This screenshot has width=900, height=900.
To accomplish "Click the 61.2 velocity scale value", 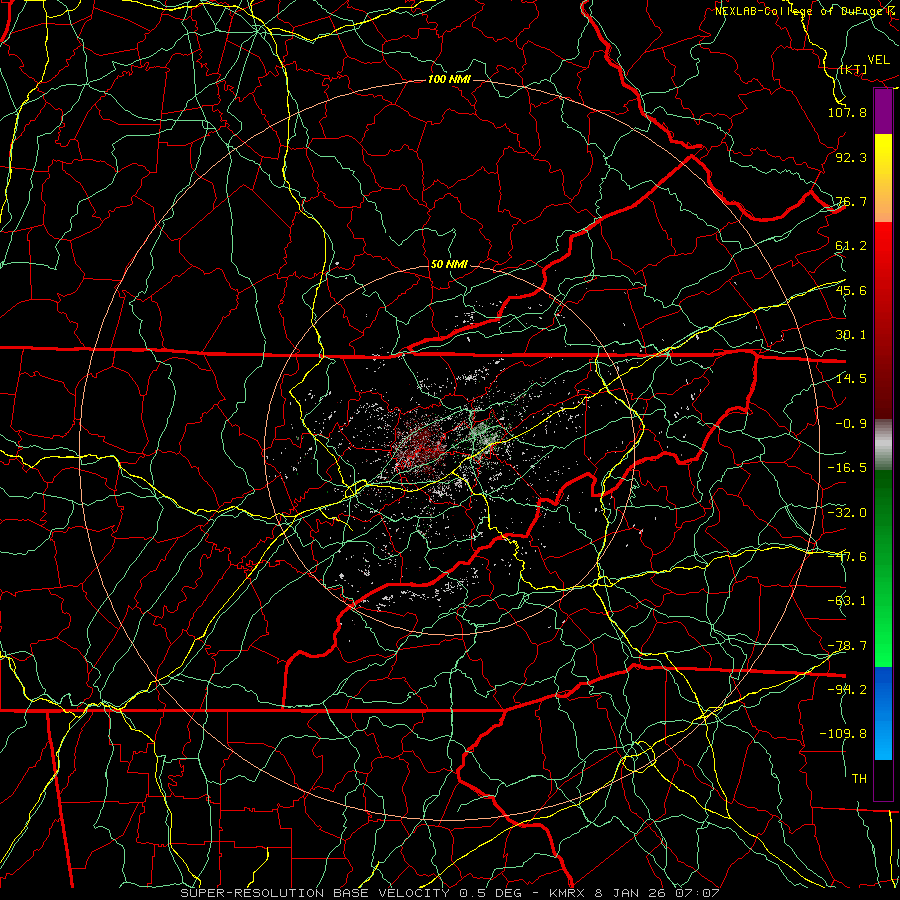I will point(851,246).
